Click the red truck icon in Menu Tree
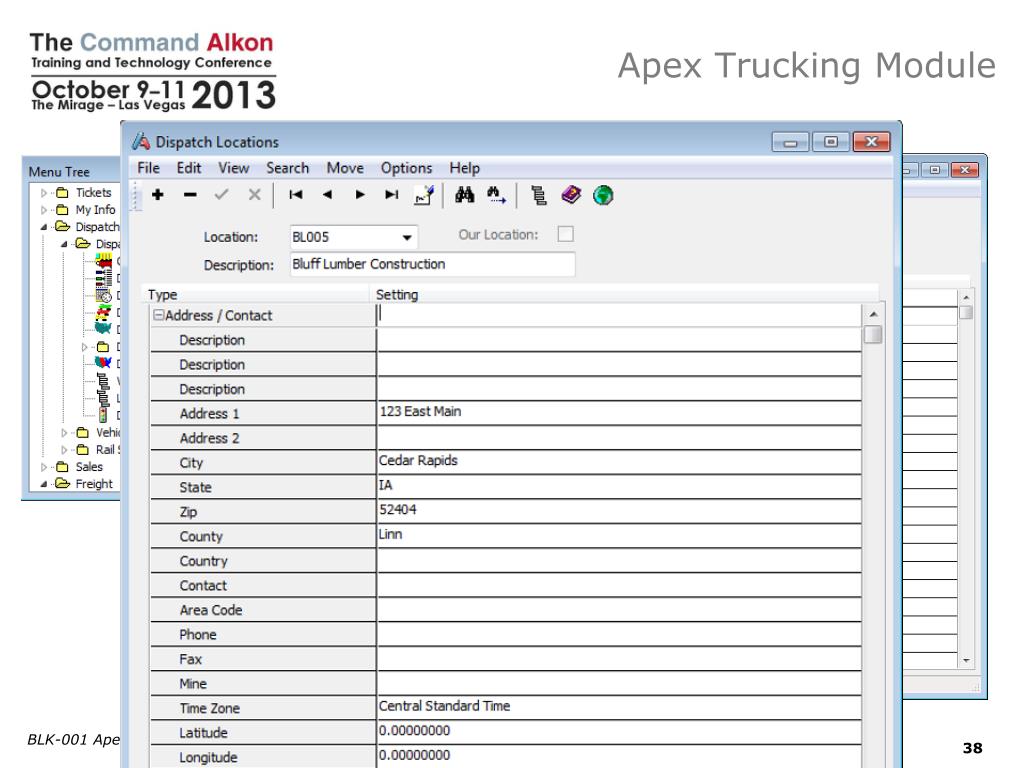1024x768 pixels. coord(104,261)
